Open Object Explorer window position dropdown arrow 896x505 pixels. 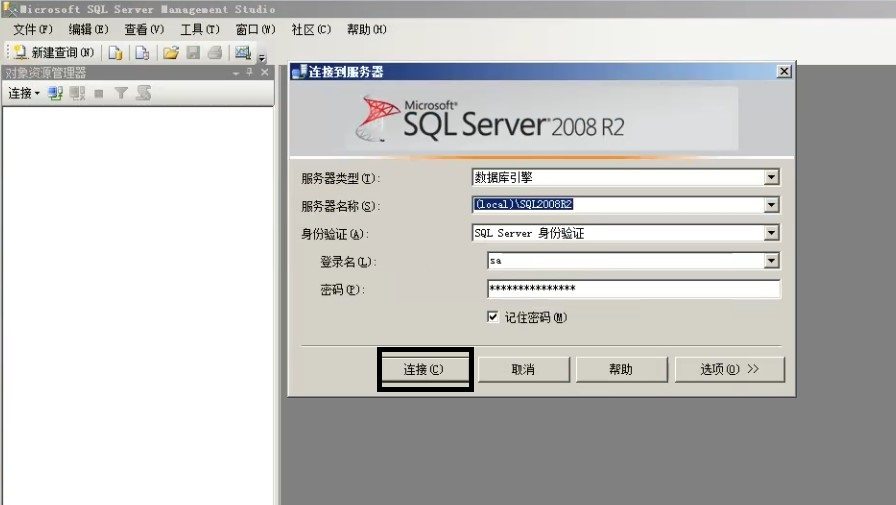235,73
